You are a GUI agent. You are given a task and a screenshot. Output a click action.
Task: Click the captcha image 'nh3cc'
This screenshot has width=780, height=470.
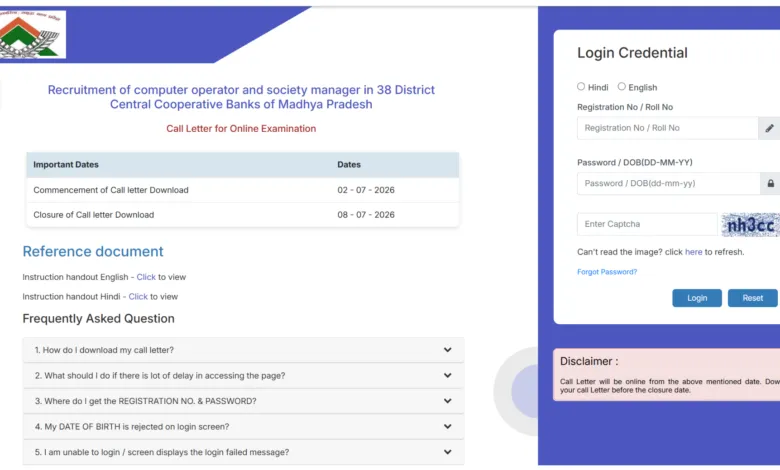click(x=751, y=225)
